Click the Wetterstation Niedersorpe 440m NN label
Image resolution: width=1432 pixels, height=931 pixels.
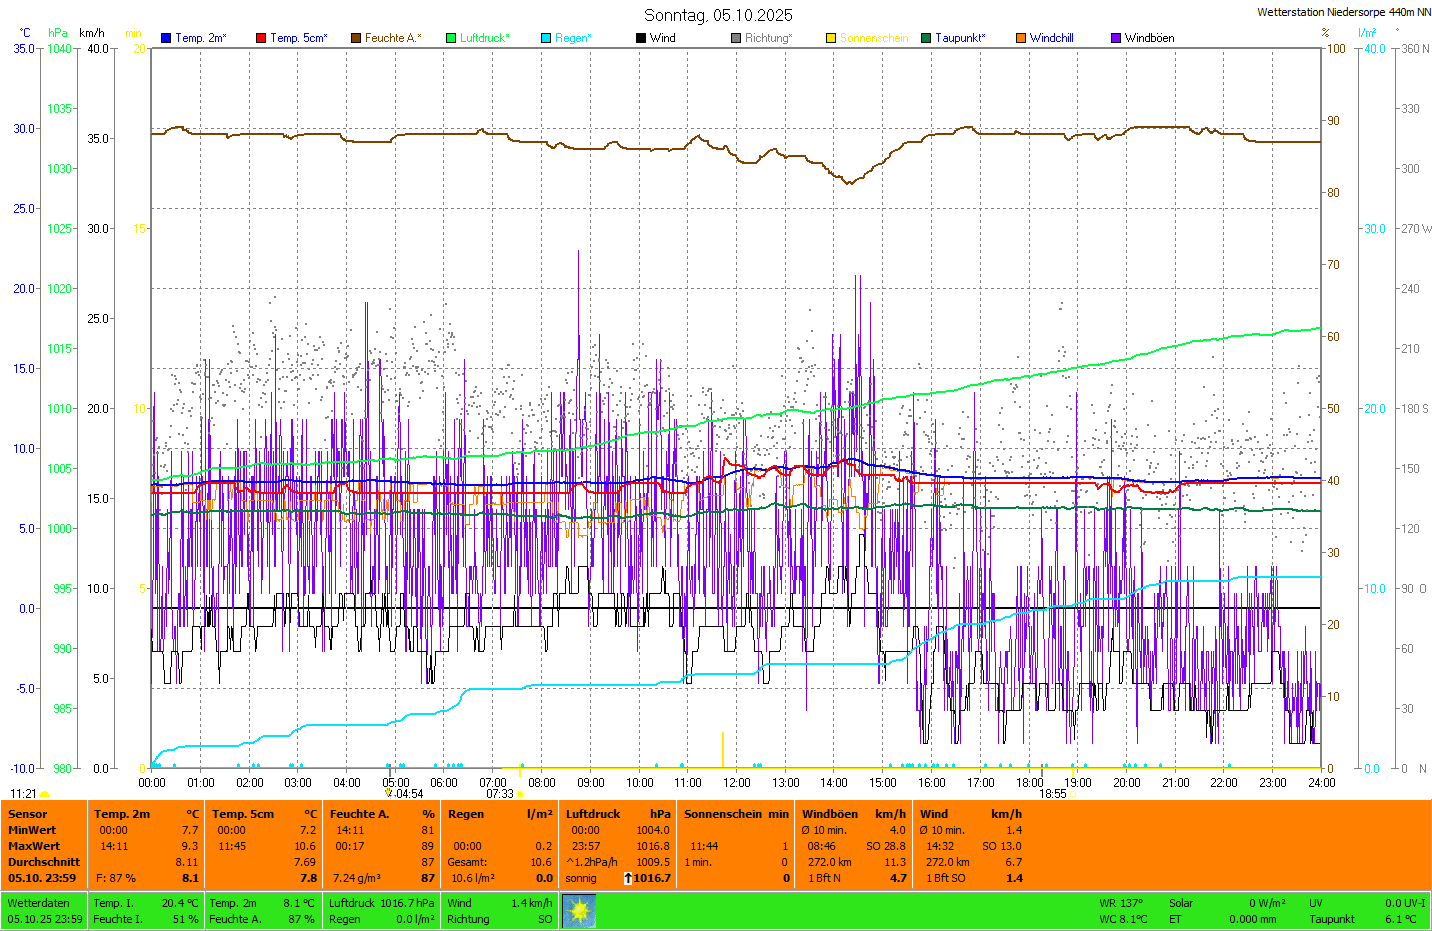pos(1343,12)
